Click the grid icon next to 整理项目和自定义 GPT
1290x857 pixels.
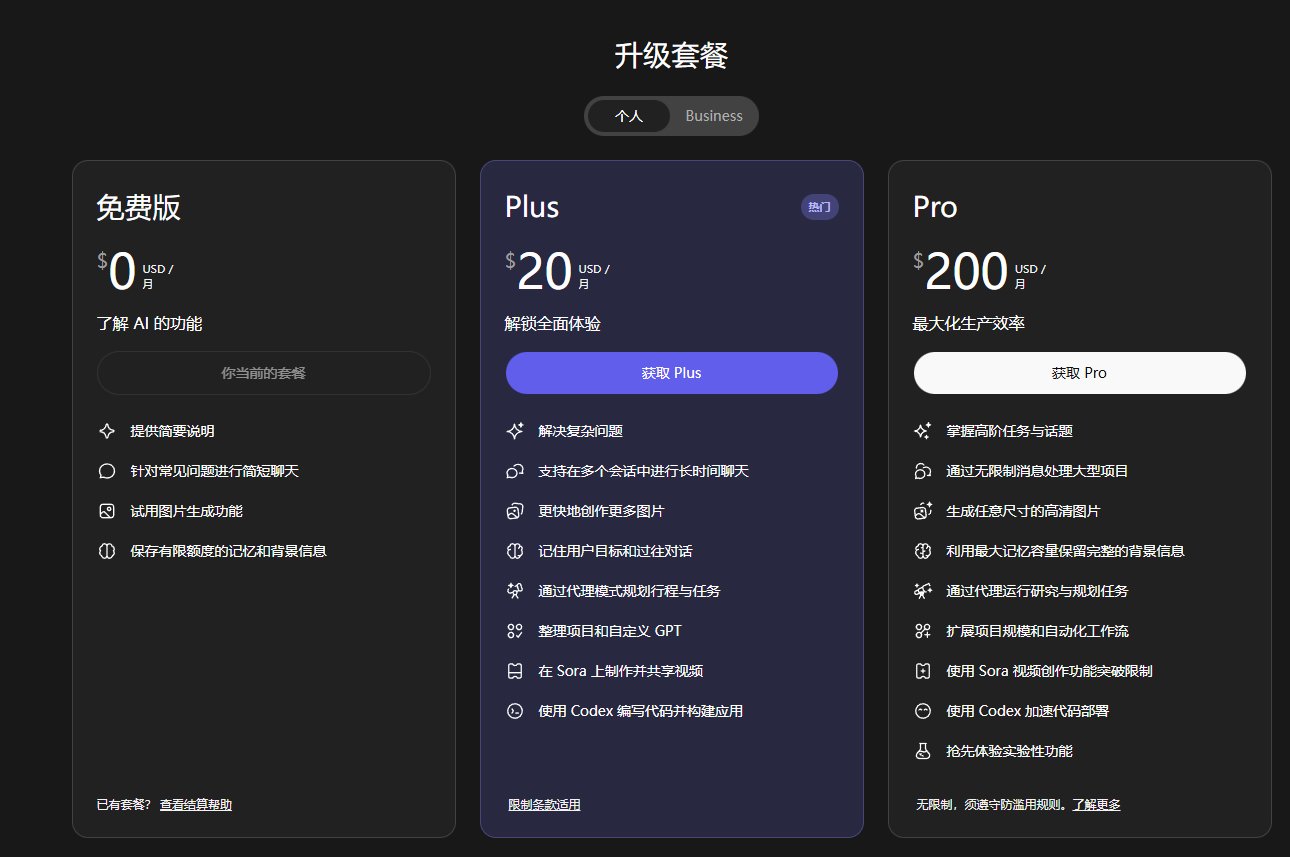click(x=515, y=631)
